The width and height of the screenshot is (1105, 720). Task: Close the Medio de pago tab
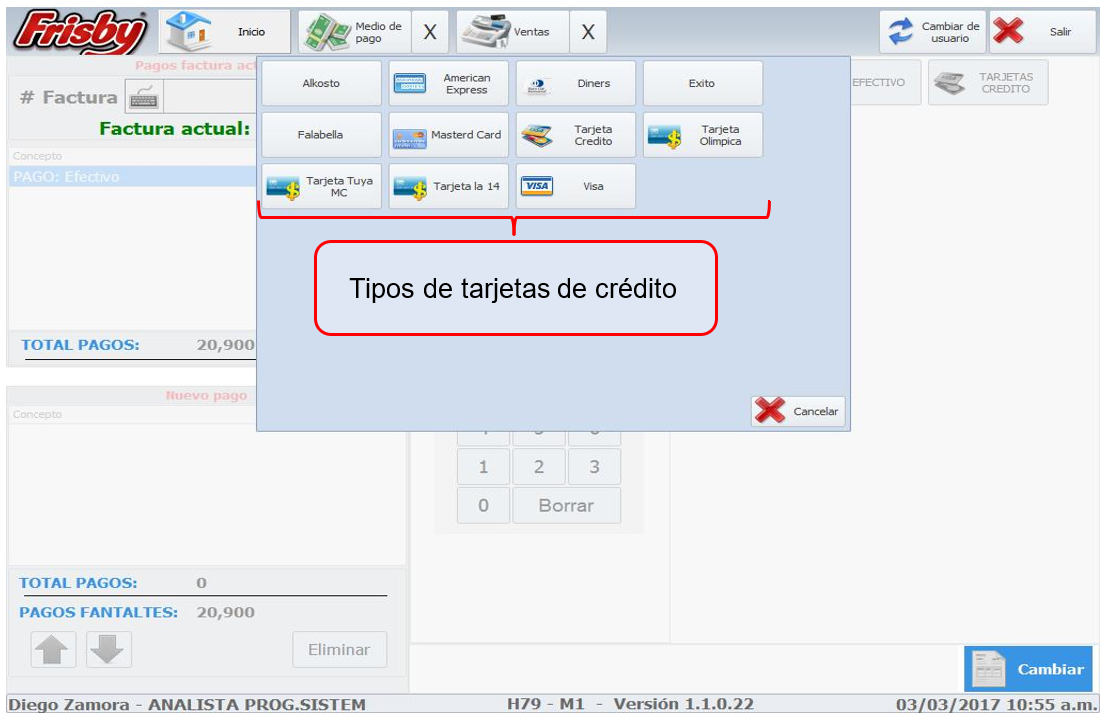click(x=430, y=32)
